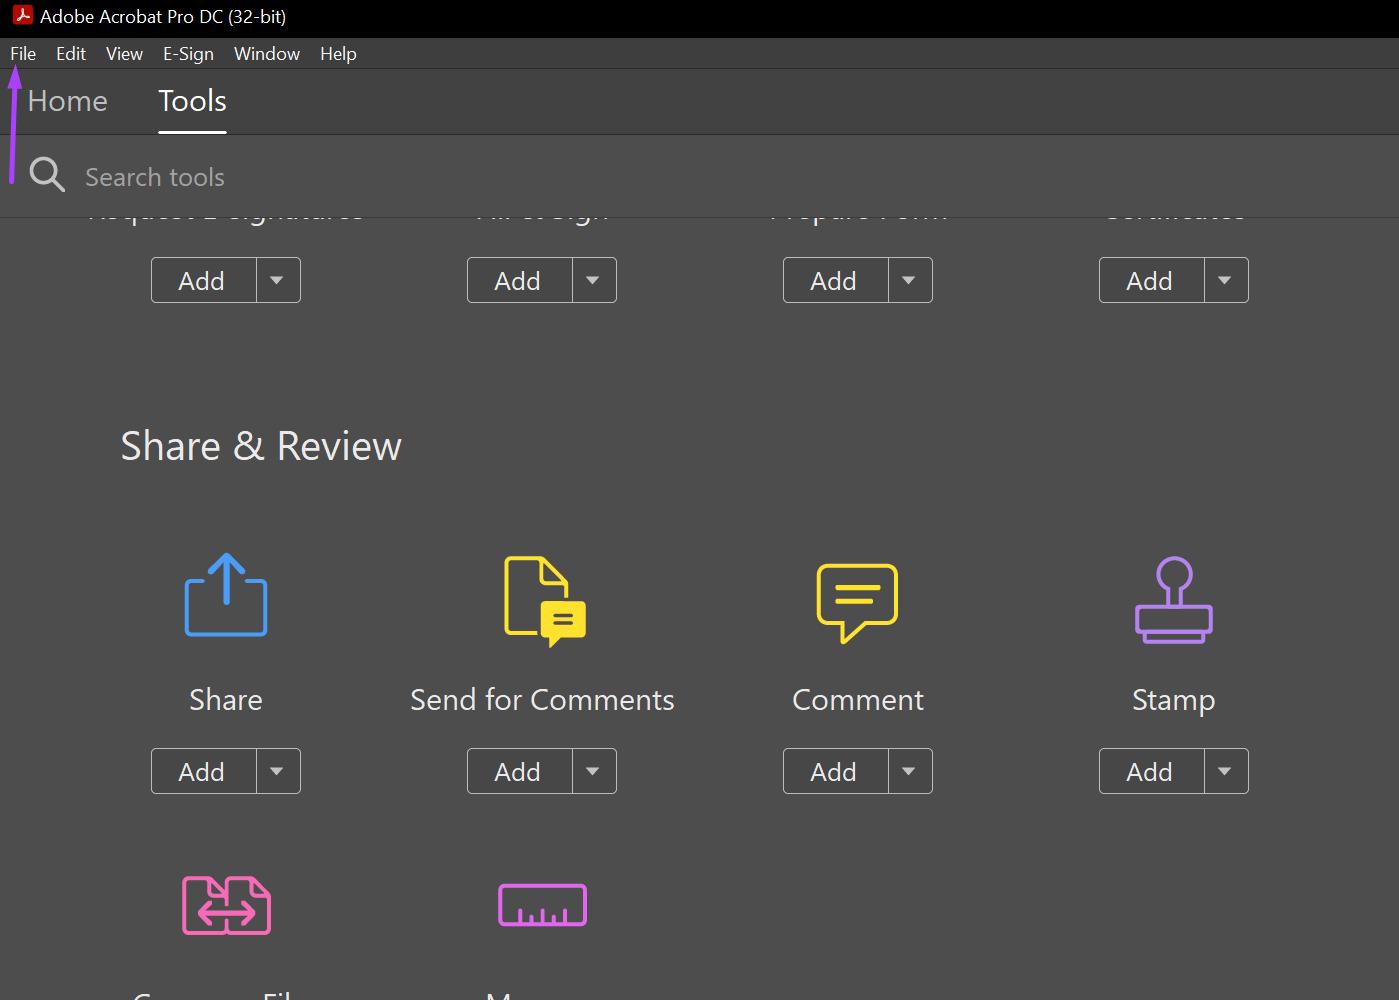Image resolution: width=1399 pixels, height=1000 pixels.
Task: Open the E-Sign menu
Action: [188, 54]
